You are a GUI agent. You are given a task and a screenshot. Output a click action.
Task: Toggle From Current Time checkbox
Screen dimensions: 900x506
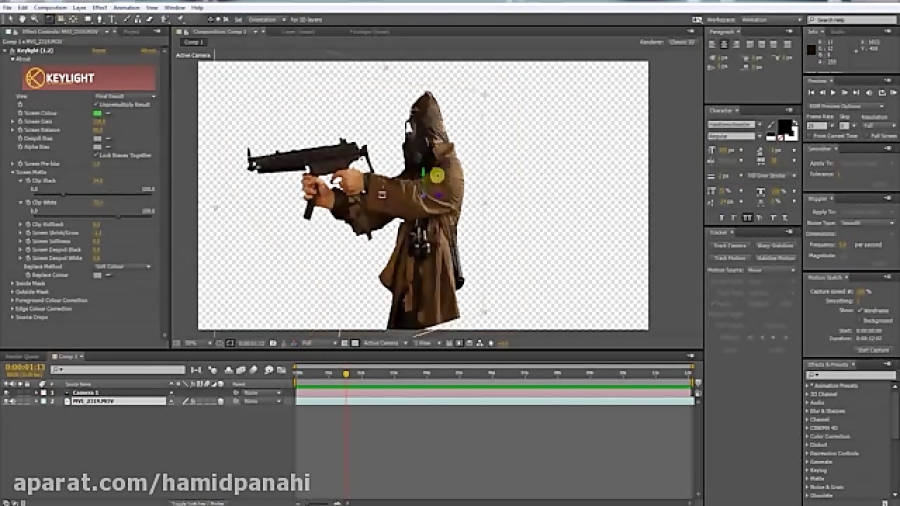[810, 136]
